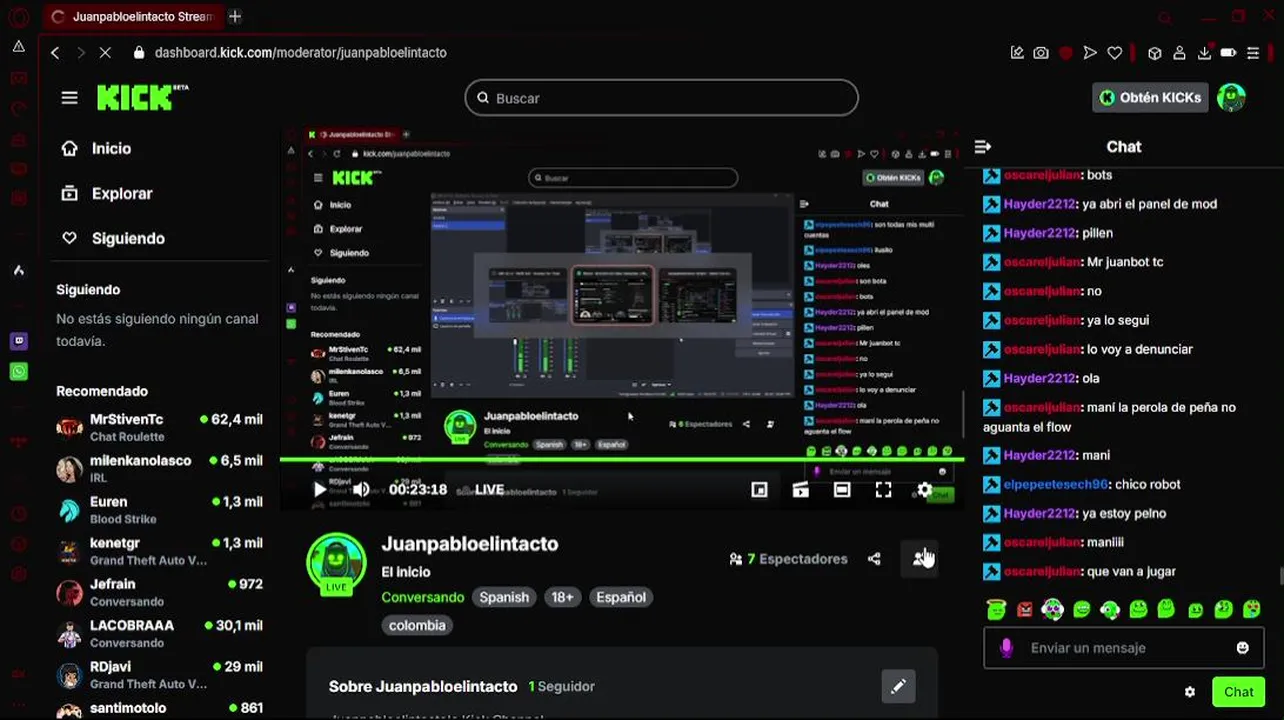
Task: Insert the crying green emote at row end
Action: 1252,608
